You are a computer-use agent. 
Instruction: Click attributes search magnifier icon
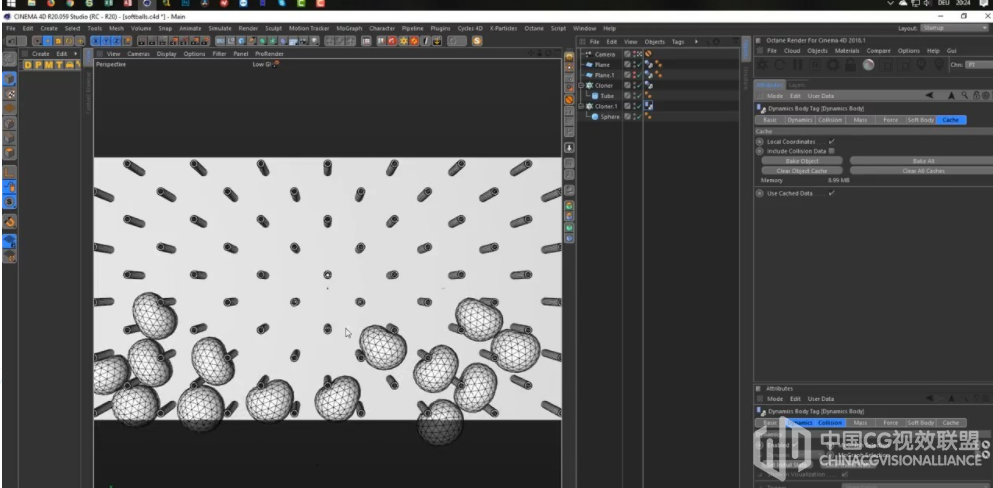(965, 96)
